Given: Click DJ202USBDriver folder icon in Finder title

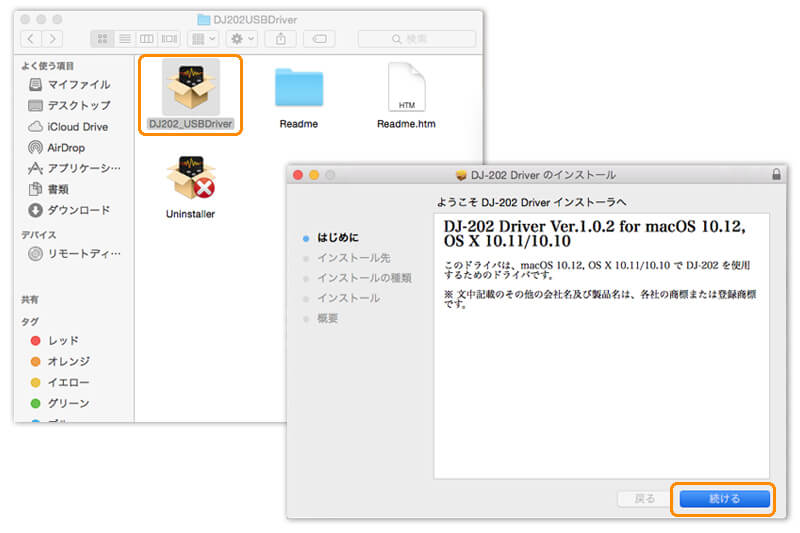Looking at the screenshot, I should pos(204,20).
